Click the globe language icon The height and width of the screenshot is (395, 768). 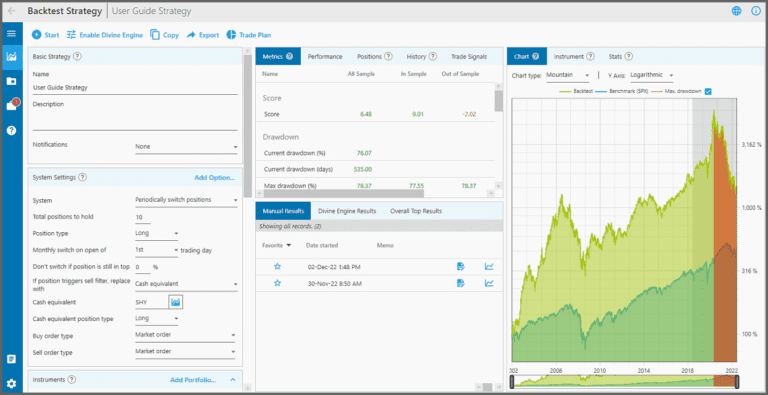[736, 11]
